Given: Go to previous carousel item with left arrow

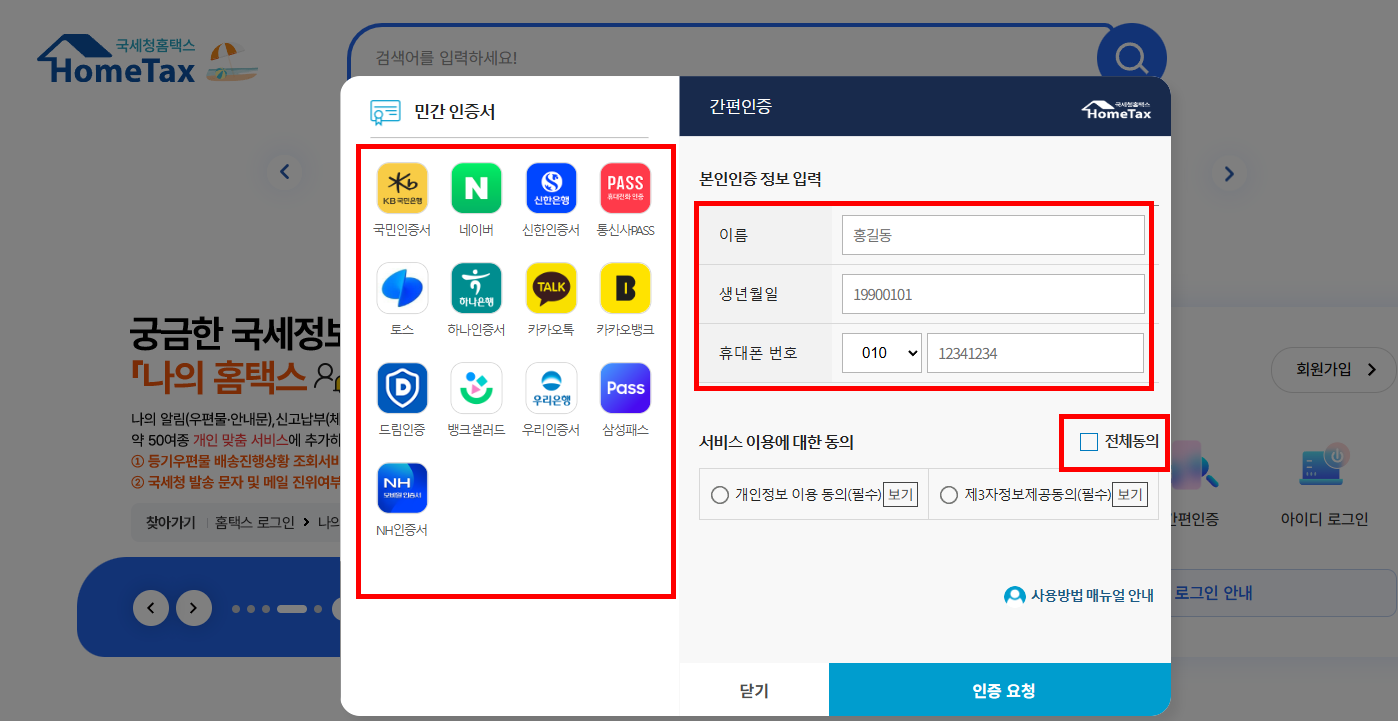Looking at the screenshot, I should tap(284, 172).
